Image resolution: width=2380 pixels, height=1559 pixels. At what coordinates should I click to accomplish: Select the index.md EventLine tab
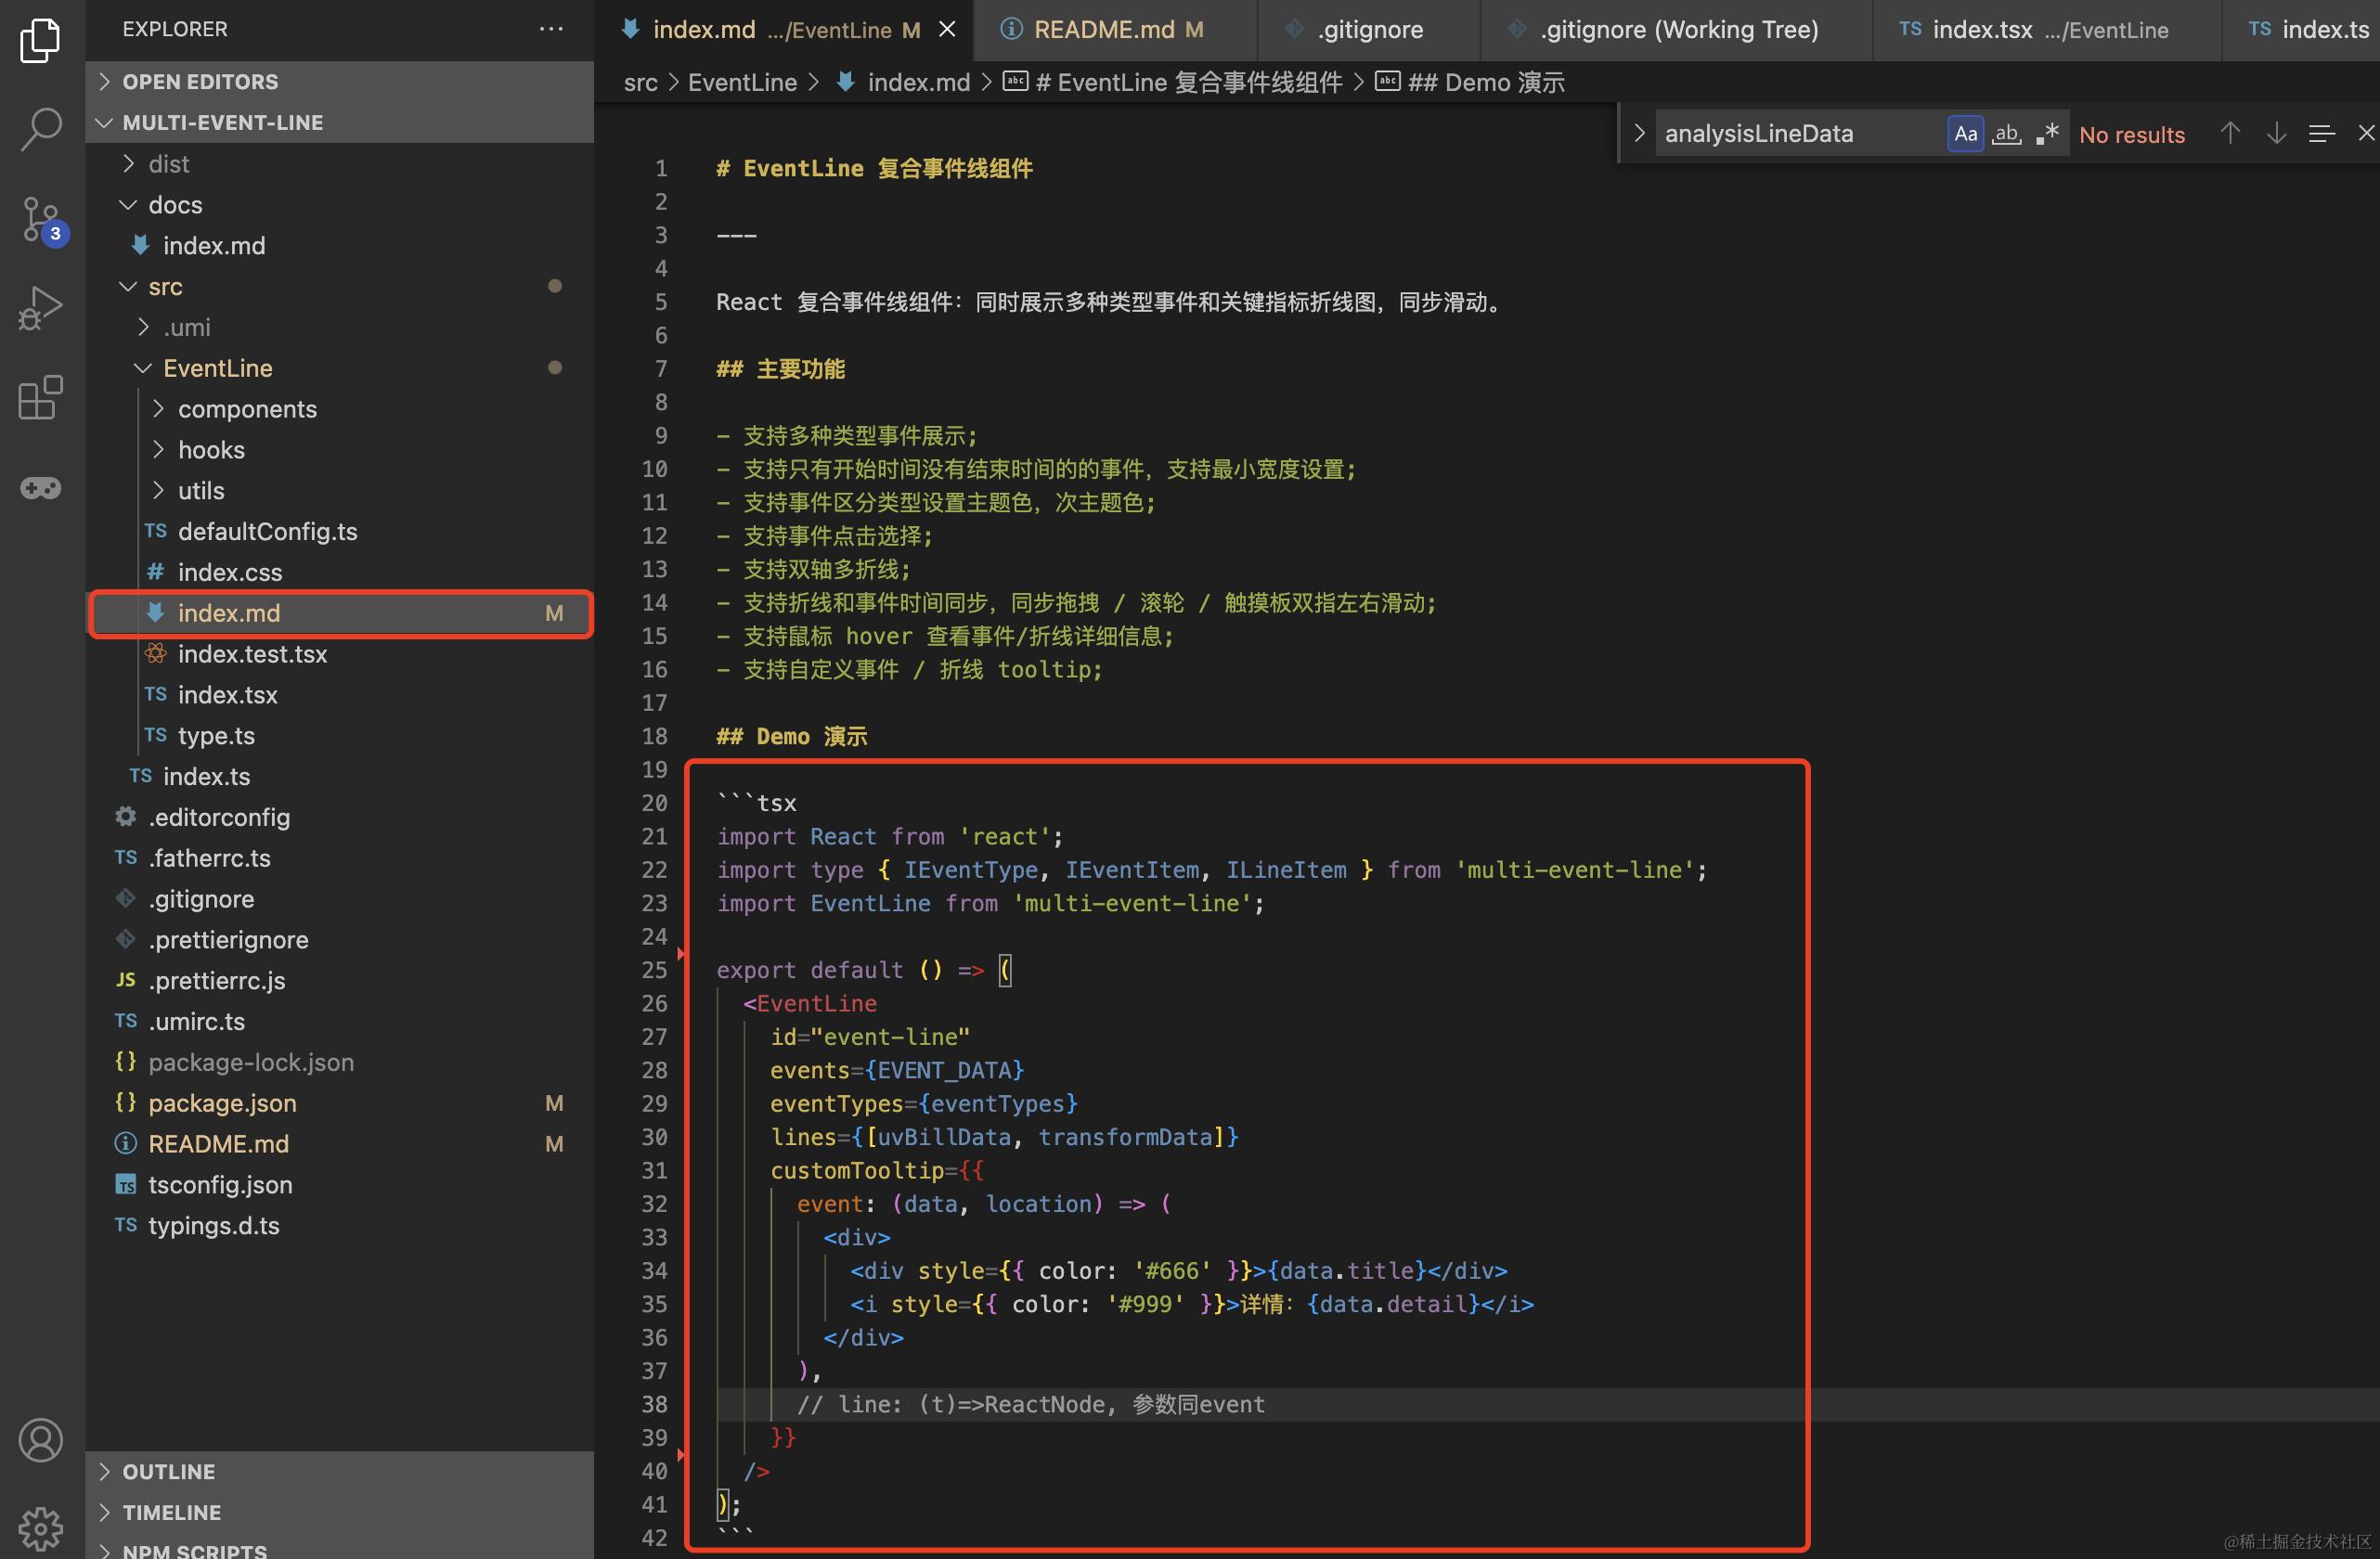[x=784, y=30]
